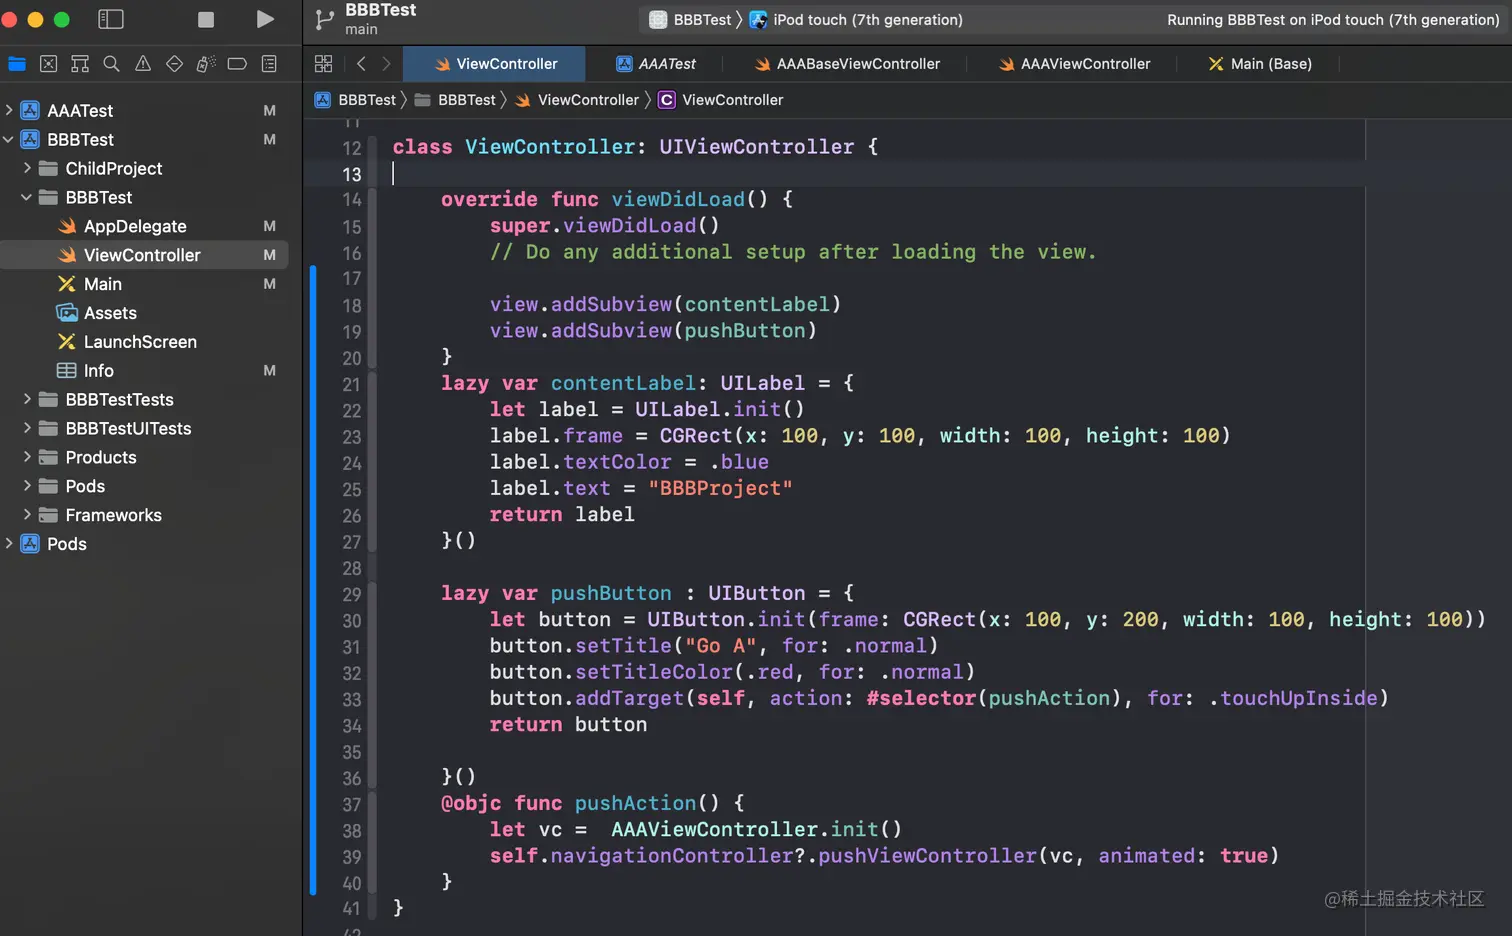
Task: Select ViewController in the navigator
Action: pyautogui.click(x=144, y=255)
